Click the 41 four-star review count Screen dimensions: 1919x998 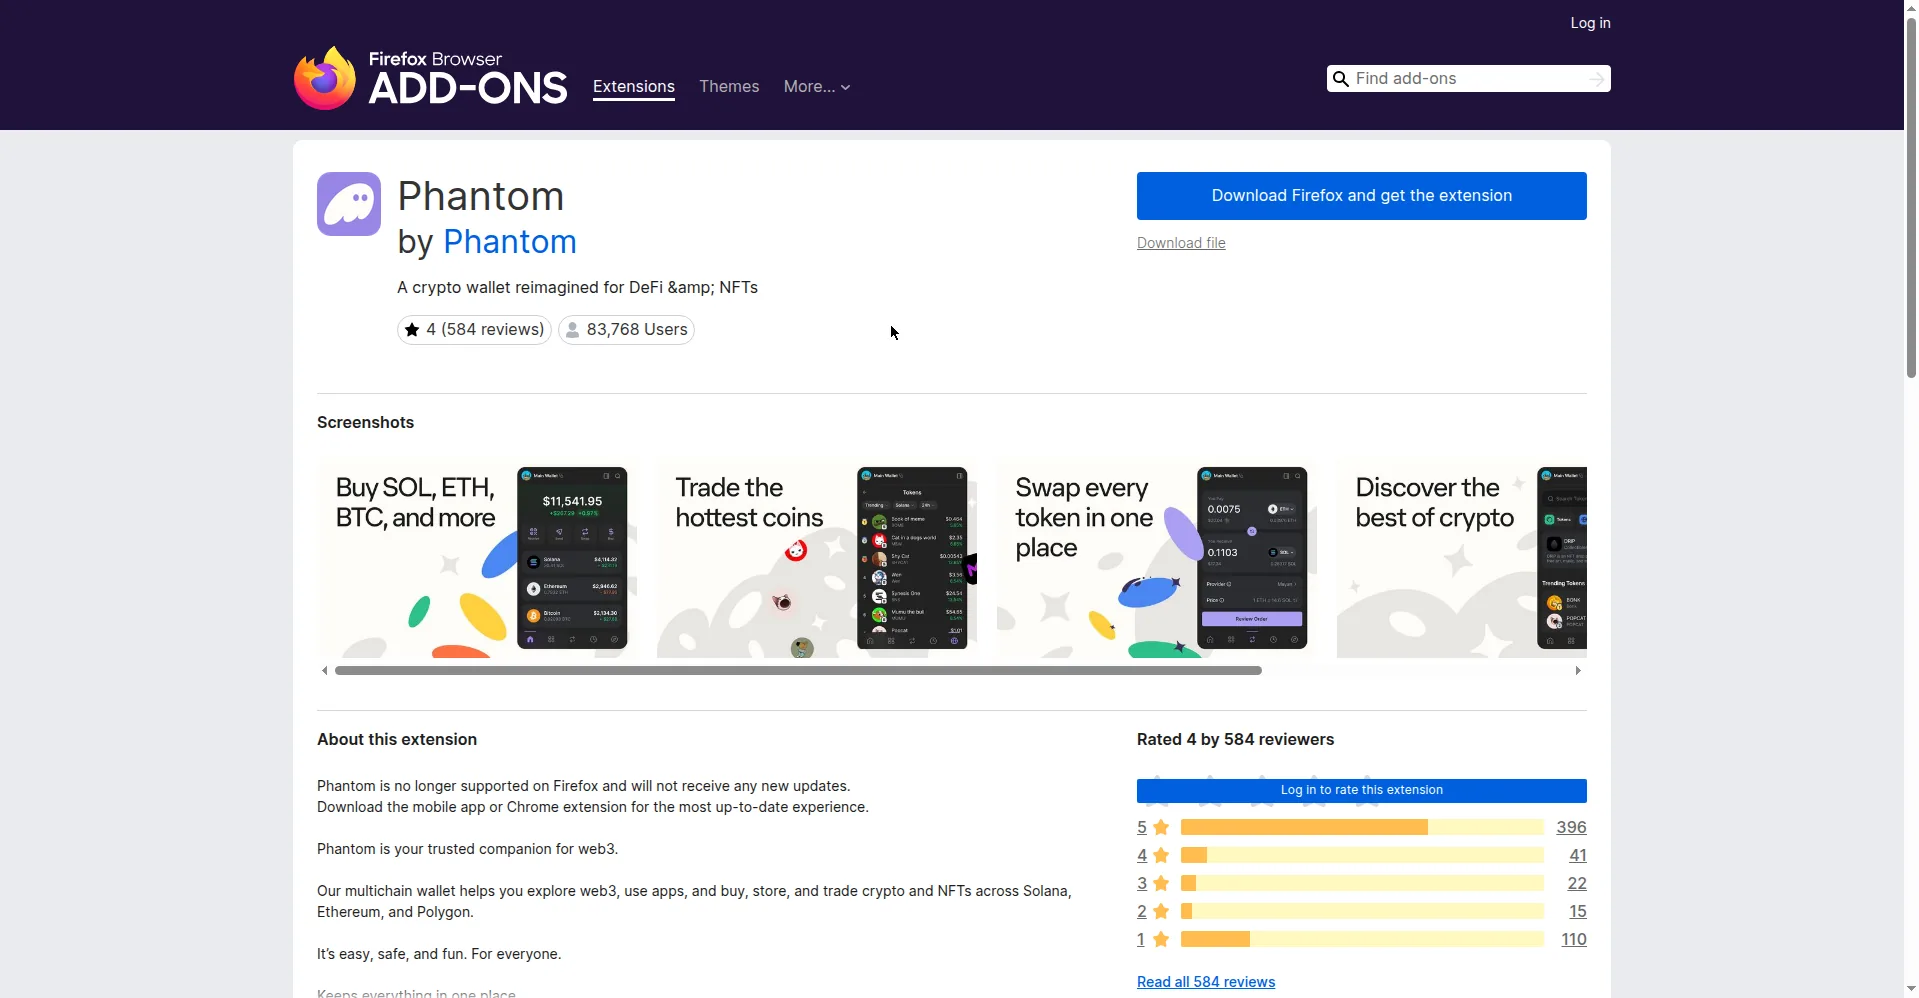[1578, 856]
